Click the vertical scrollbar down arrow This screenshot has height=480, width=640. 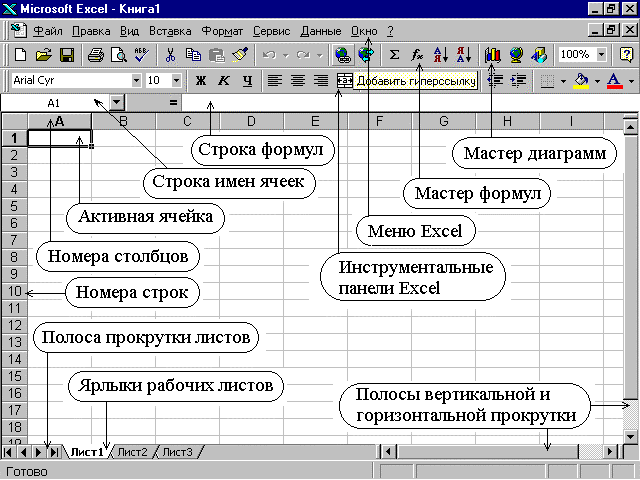631,437
